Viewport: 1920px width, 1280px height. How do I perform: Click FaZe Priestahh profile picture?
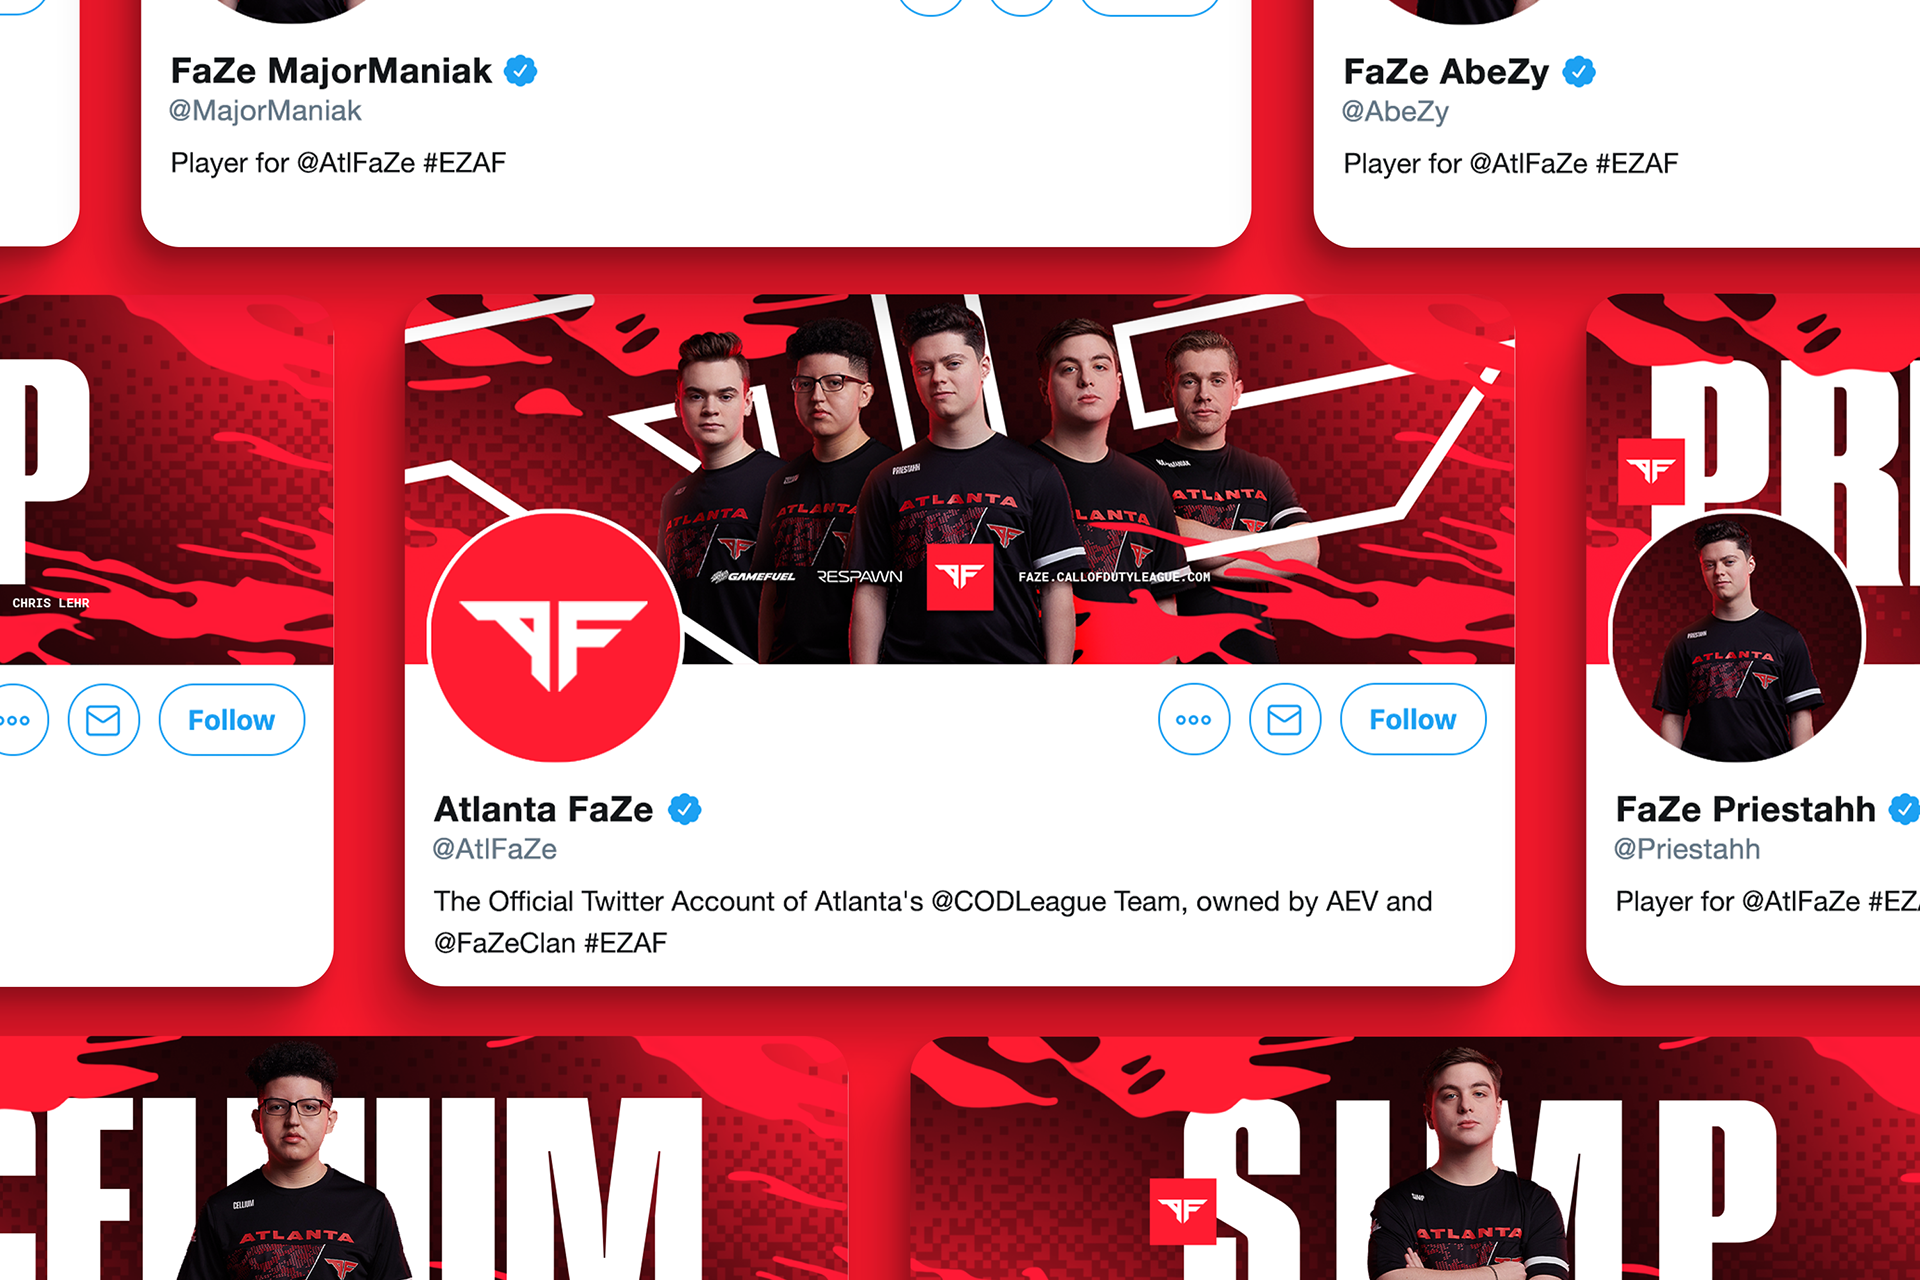click(x=1737, y=637)
